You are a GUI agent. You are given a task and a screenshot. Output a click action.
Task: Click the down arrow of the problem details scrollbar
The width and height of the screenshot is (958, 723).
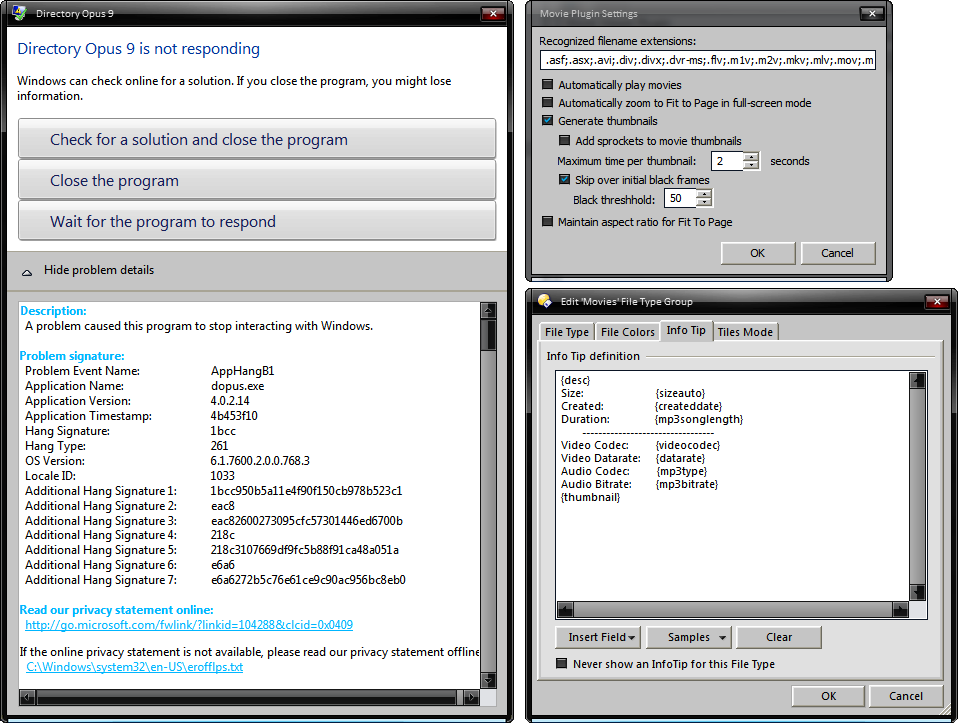(488, 680)
